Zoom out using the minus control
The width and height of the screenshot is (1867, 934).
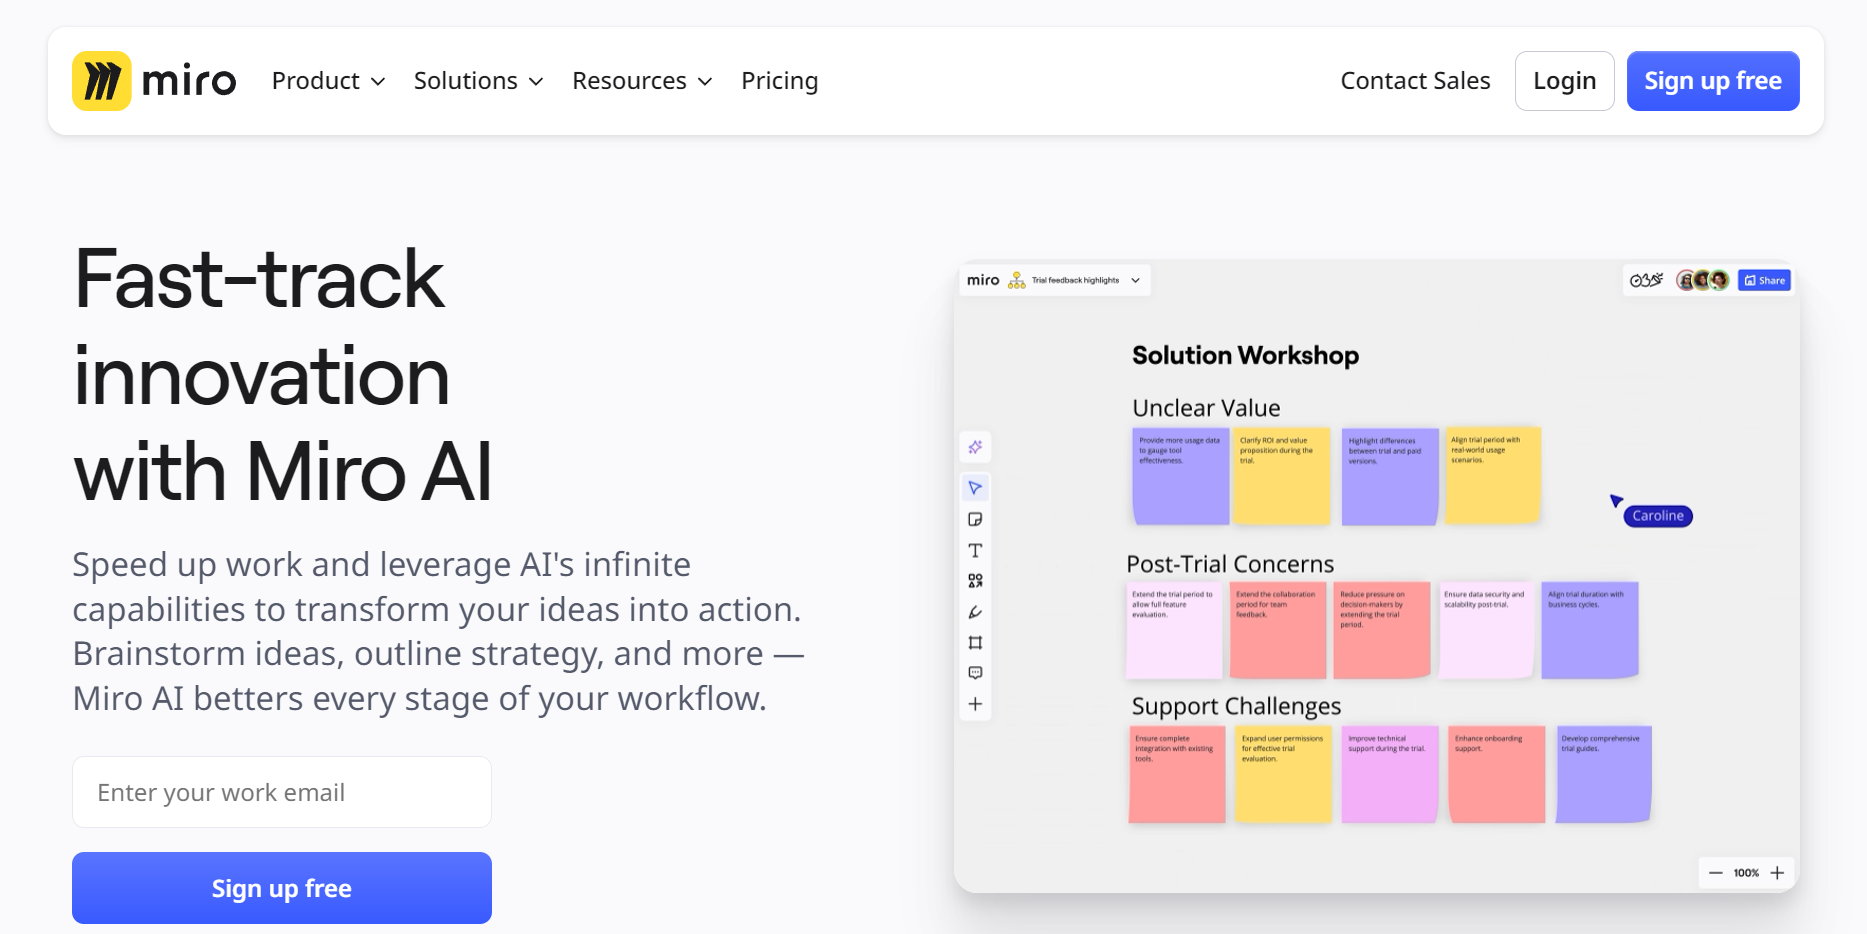pyautogui.click(x=1714, y=872)
